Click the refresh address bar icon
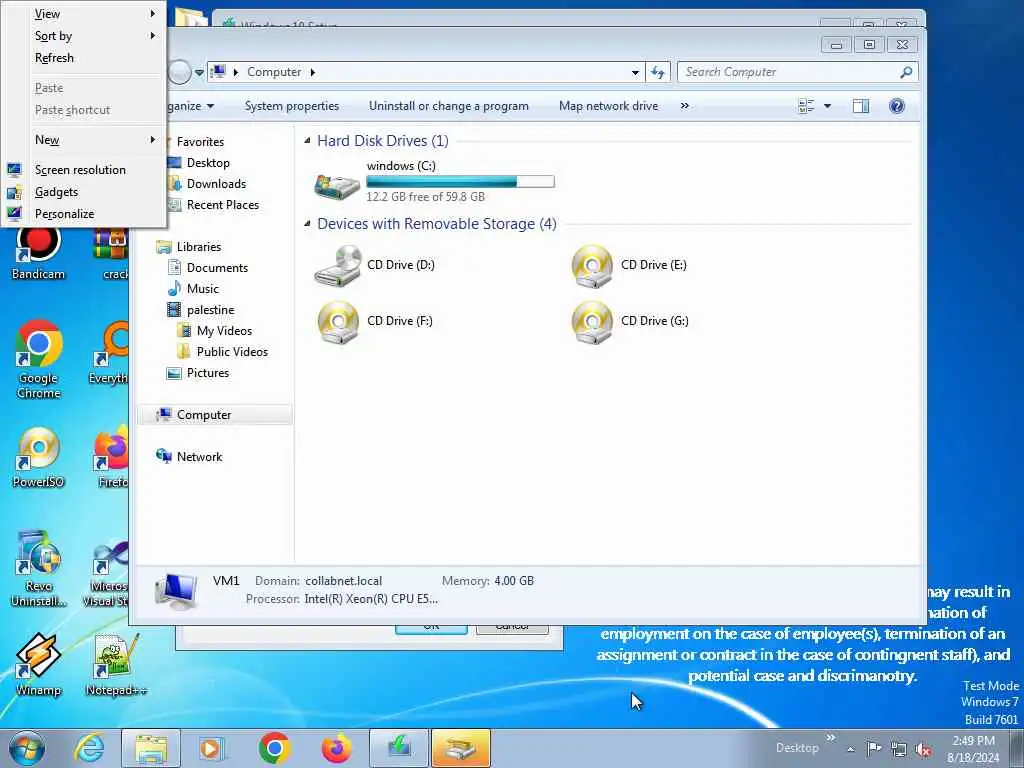The image size is (1024, 768). click(x=658, y=72)
